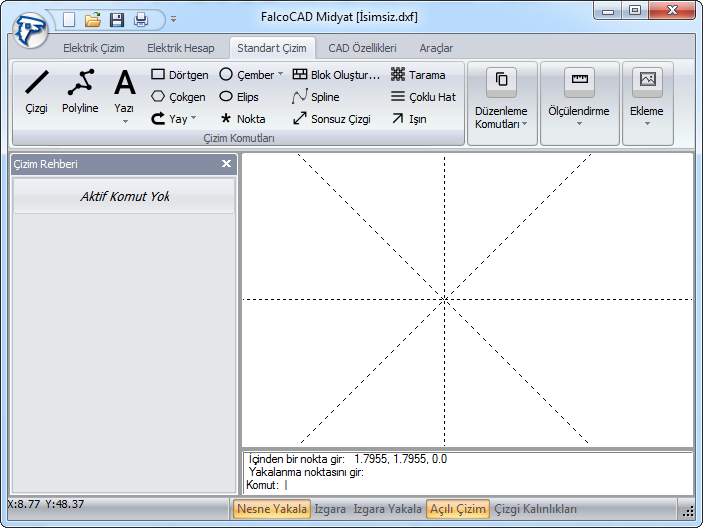Click the center of the drawing canvas crosshair
Image resolution: width=703 pixels, height=528 pixels.
[x=444, y=299]
